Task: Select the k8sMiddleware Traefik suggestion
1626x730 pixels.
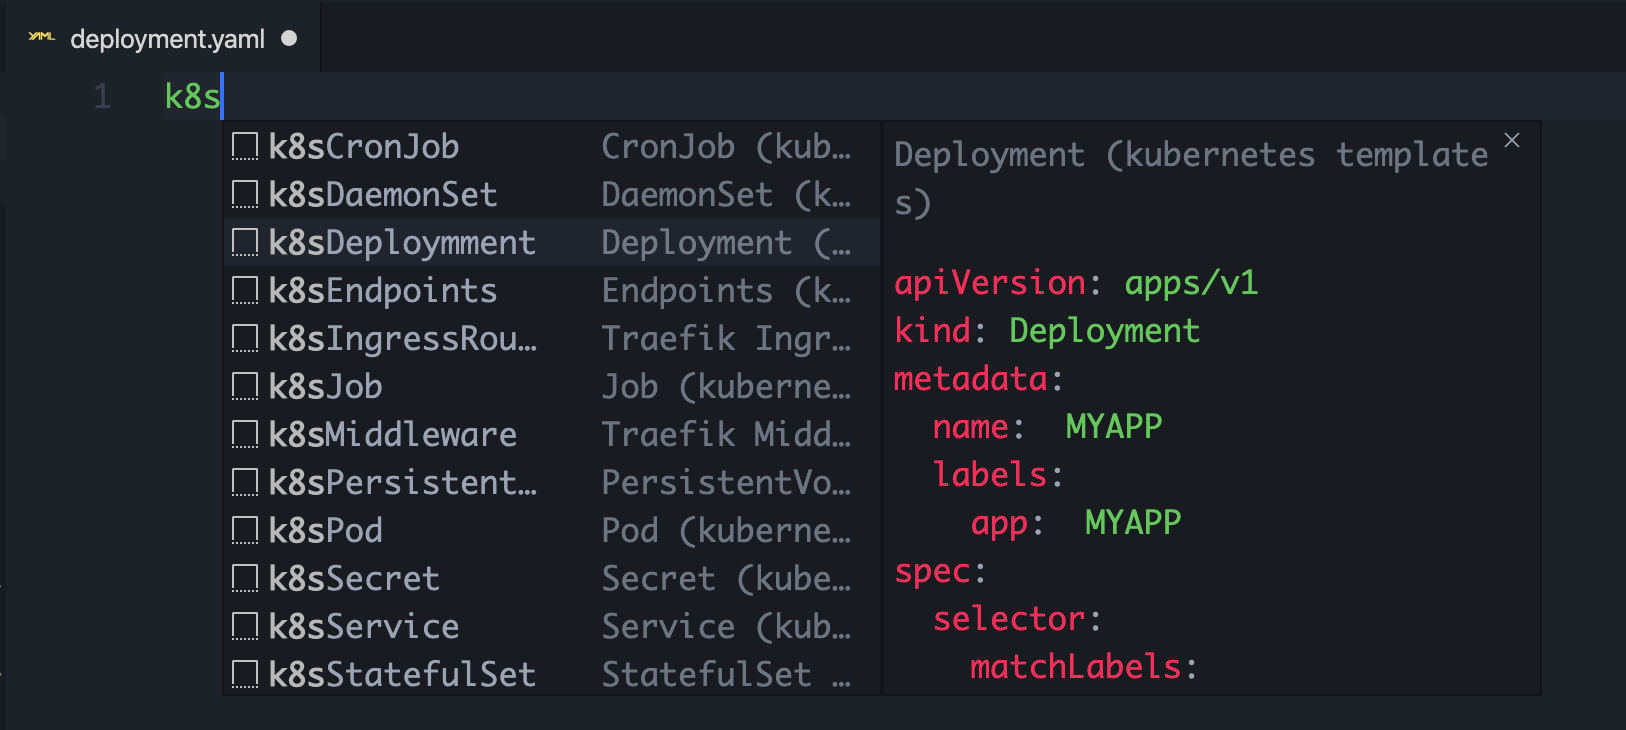Action: [x=393, y=435]
